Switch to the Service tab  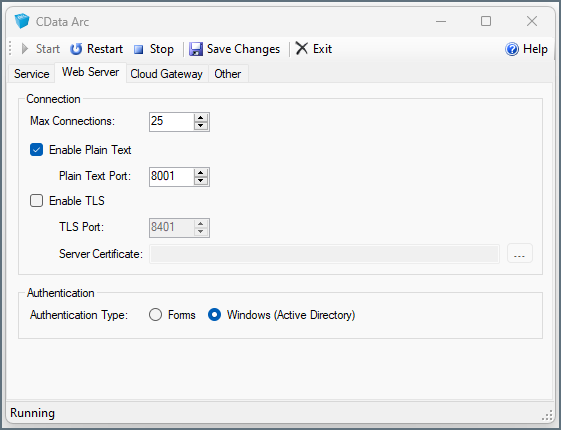coord(31,74)
